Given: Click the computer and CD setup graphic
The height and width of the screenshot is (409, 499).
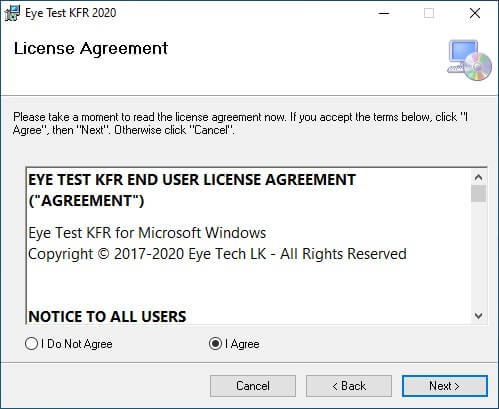Looking at the screenshot, I should 469,60.
